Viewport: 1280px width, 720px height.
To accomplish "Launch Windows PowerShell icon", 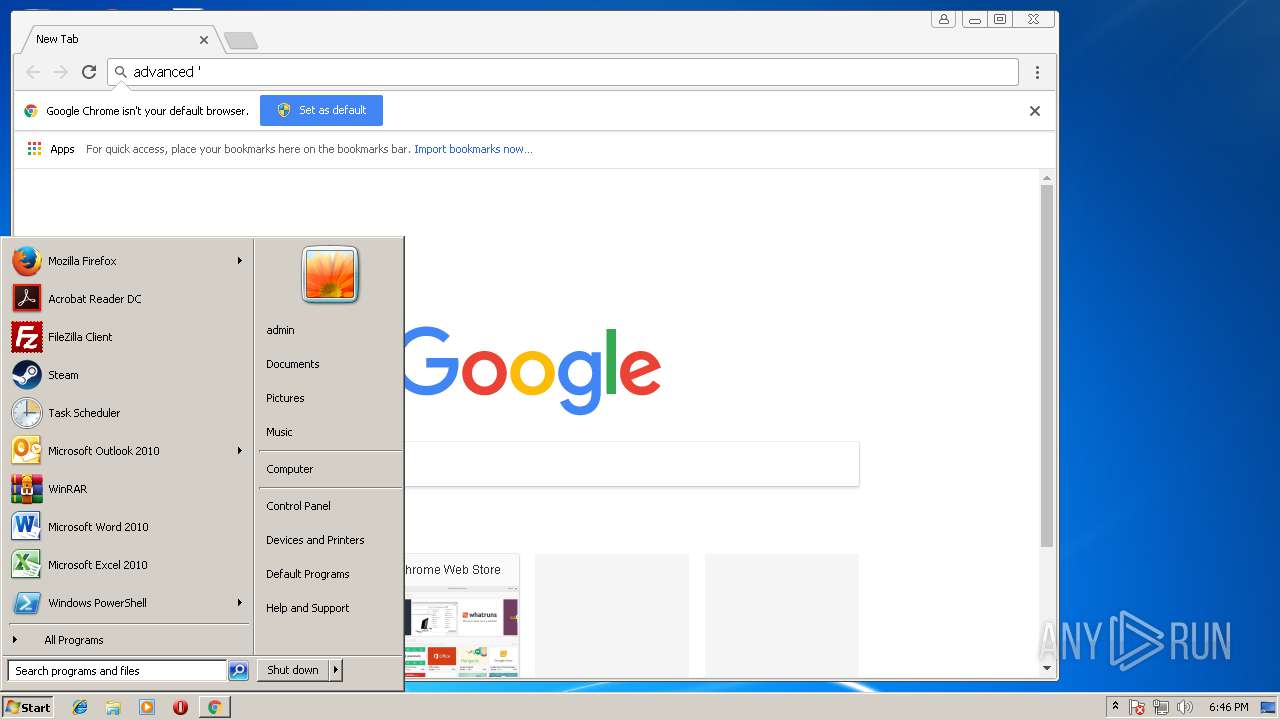I will point(27,603).
